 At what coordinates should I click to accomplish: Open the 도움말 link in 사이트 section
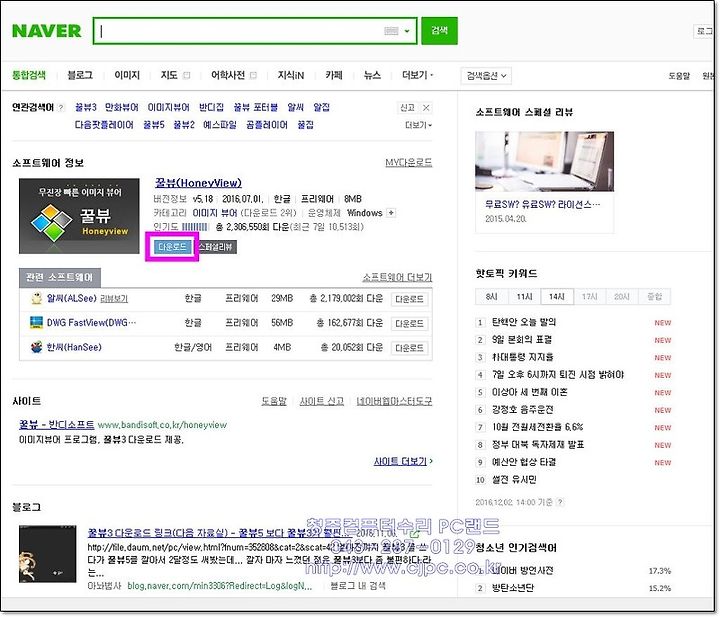coord(274,401)
